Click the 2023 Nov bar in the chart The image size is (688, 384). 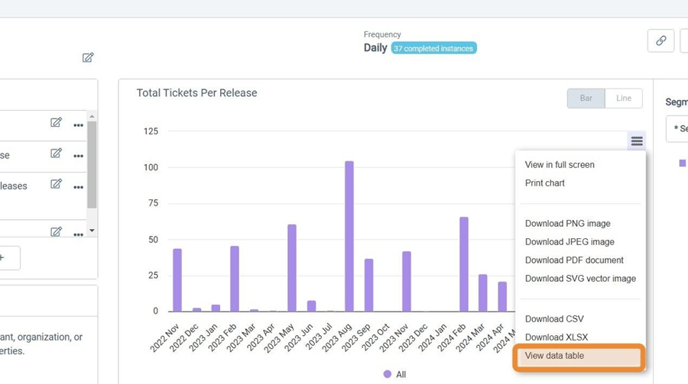[407, 281]
